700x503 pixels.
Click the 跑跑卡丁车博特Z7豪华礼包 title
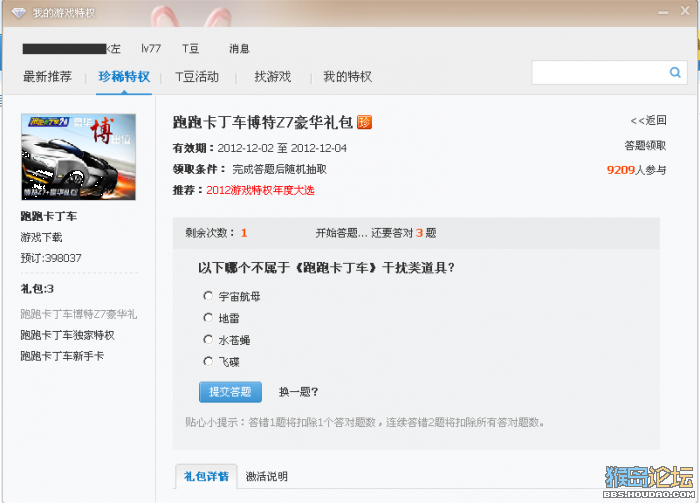click(263, 122)
